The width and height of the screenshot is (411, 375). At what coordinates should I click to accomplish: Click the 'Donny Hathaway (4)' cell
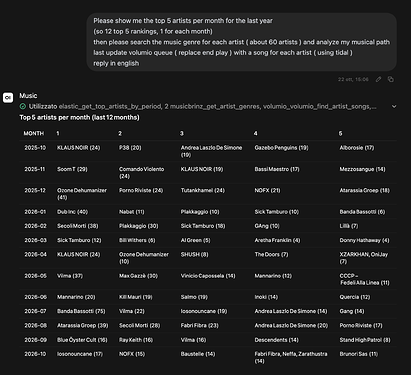pyautogui.click(x=364, y=240)
